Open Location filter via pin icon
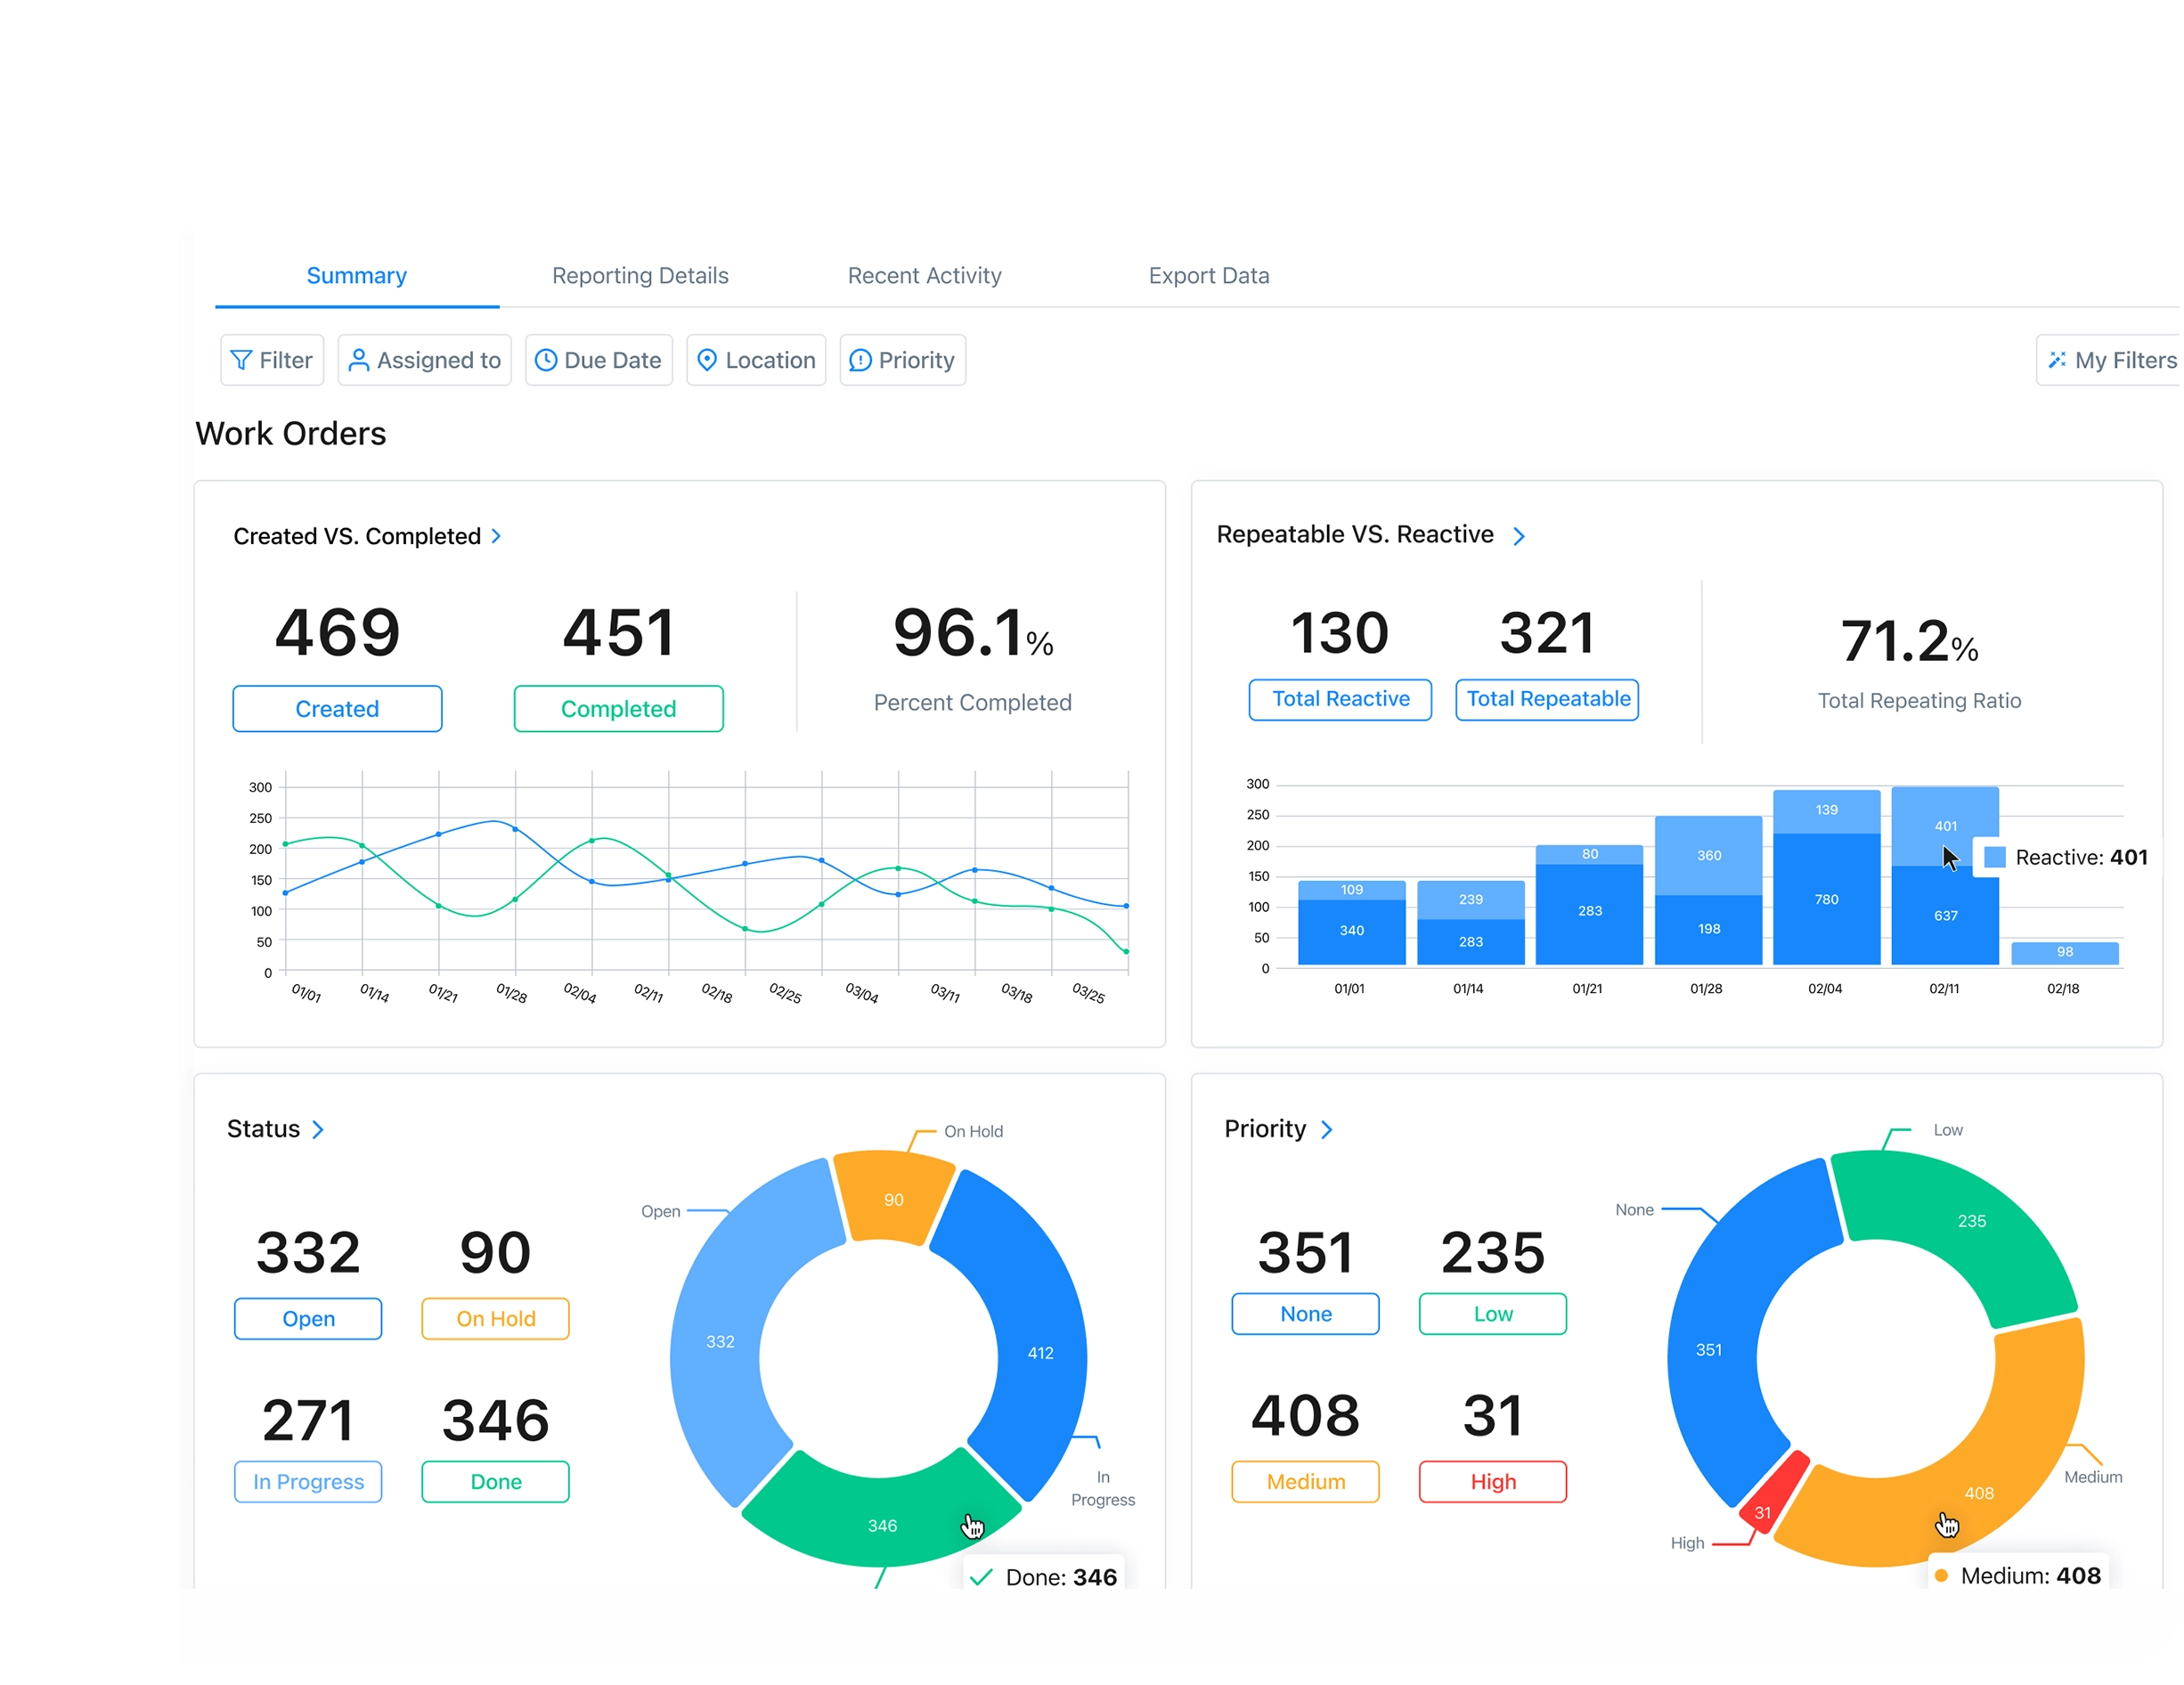 [x=708, y=360]
